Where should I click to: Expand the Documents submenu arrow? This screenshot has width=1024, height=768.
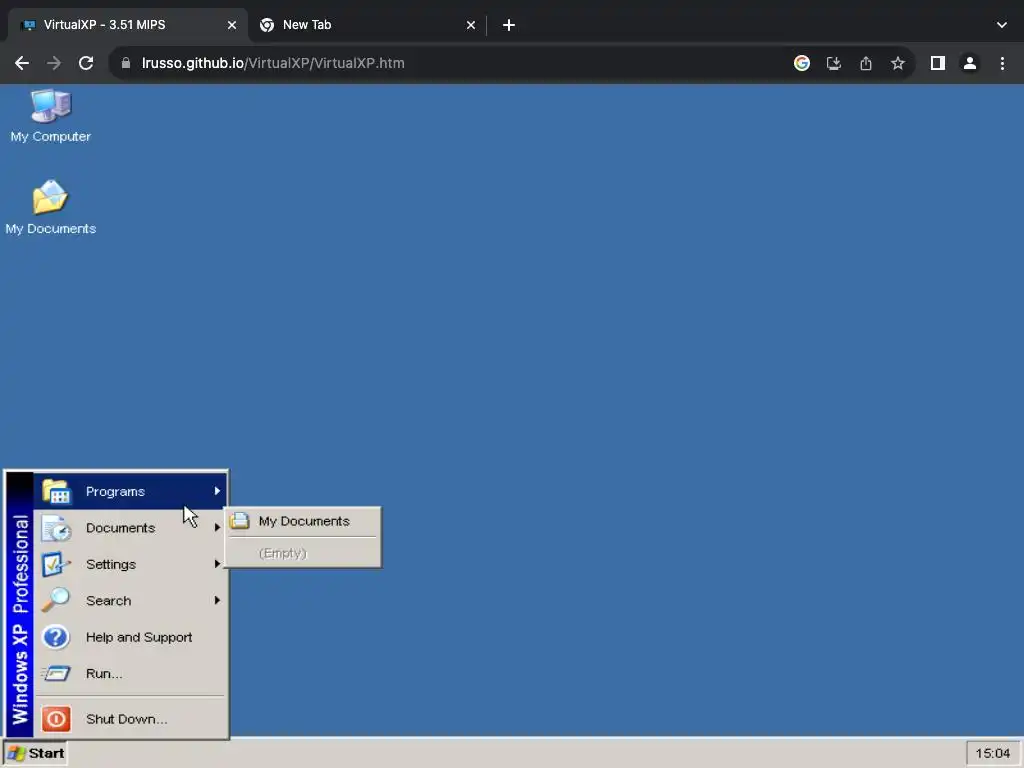click(x=217, y=528)
